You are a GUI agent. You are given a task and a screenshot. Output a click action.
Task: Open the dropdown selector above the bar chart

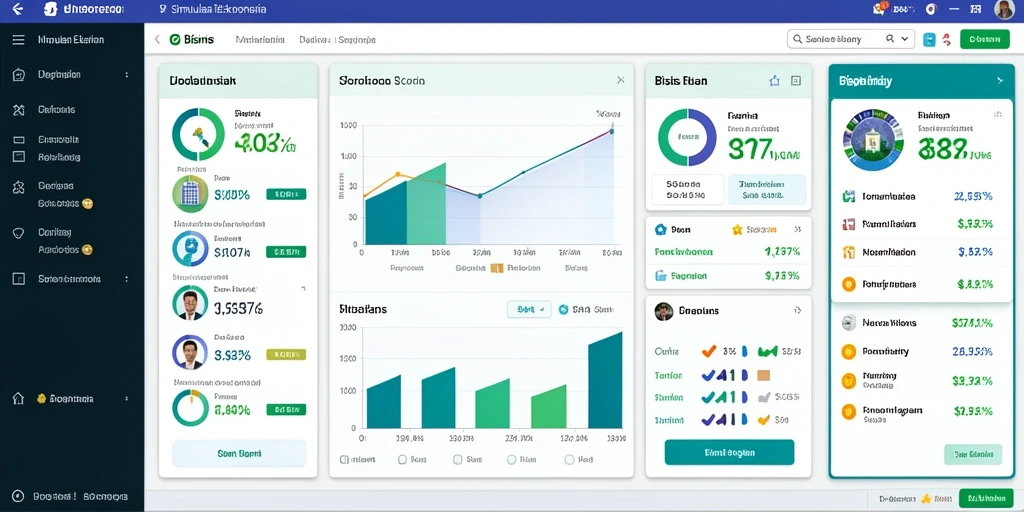[x=529, y=310]
